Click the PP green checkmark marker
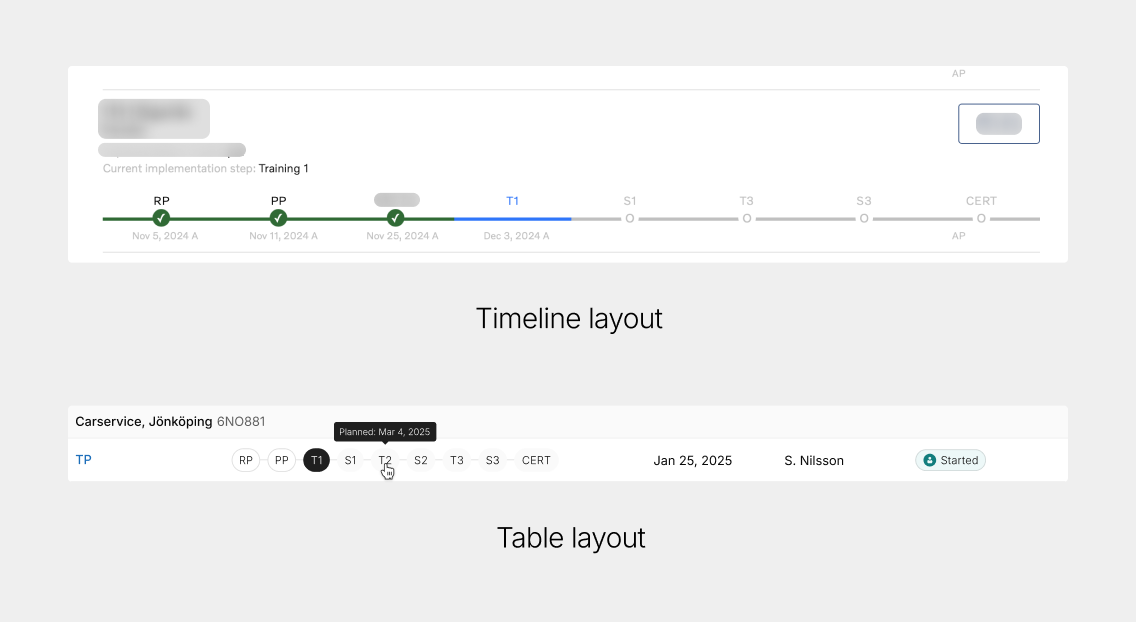Viewport: 1136px width, 622px height. pyautogui.click(x=278, y=217)
